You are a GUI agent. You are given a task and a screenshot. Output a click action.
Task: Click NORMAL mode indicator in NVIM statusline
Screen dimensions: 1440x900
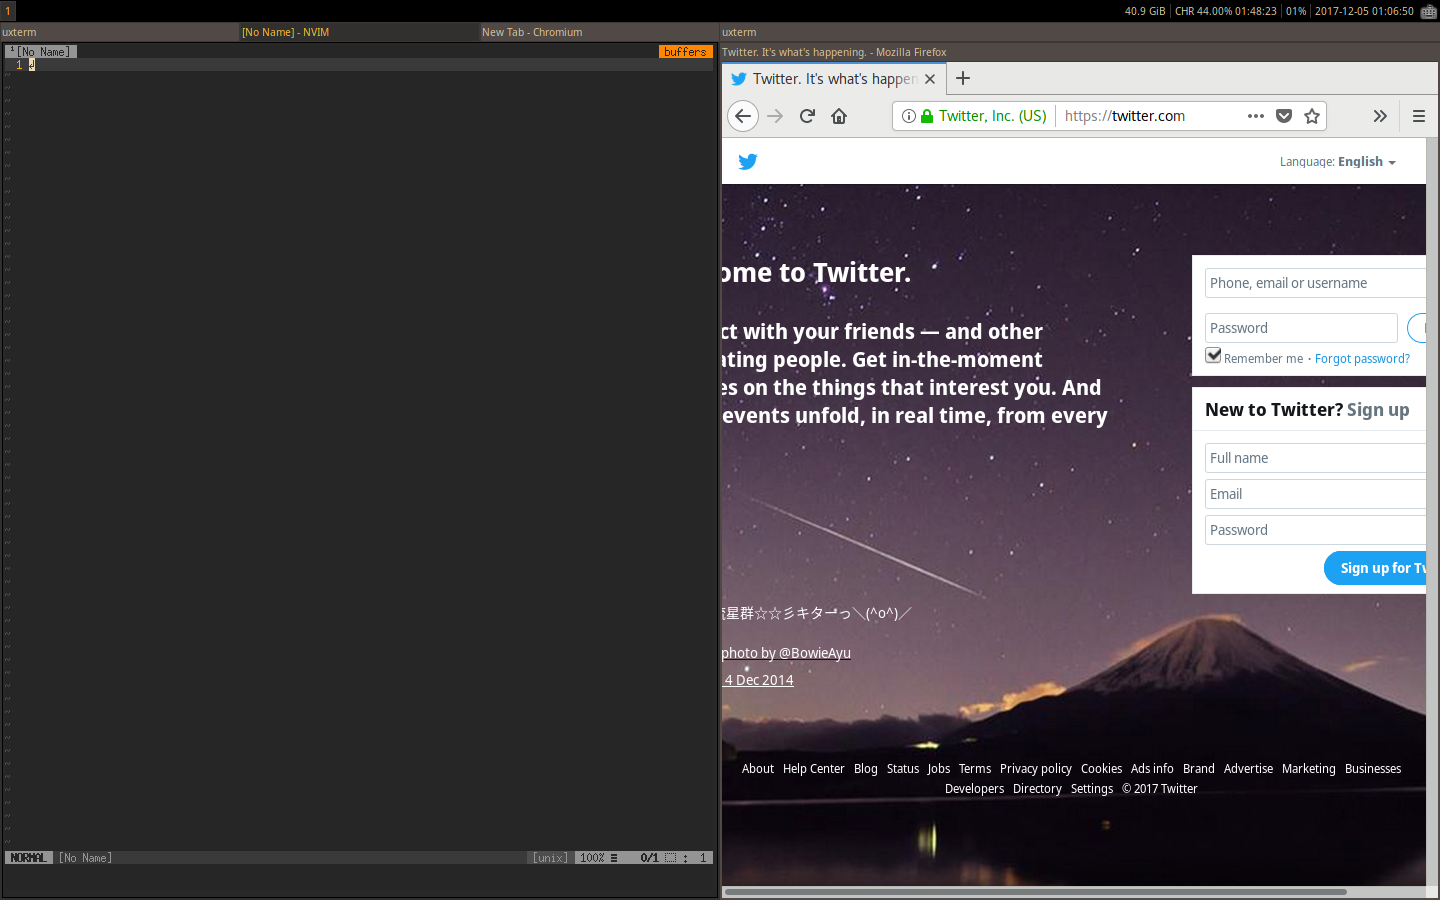click(29, 858)
